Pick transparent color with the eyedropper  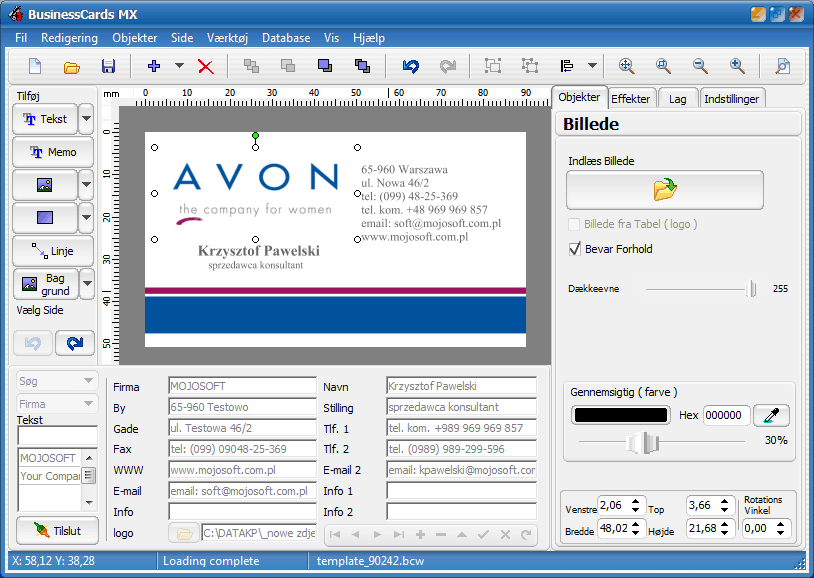771,415
